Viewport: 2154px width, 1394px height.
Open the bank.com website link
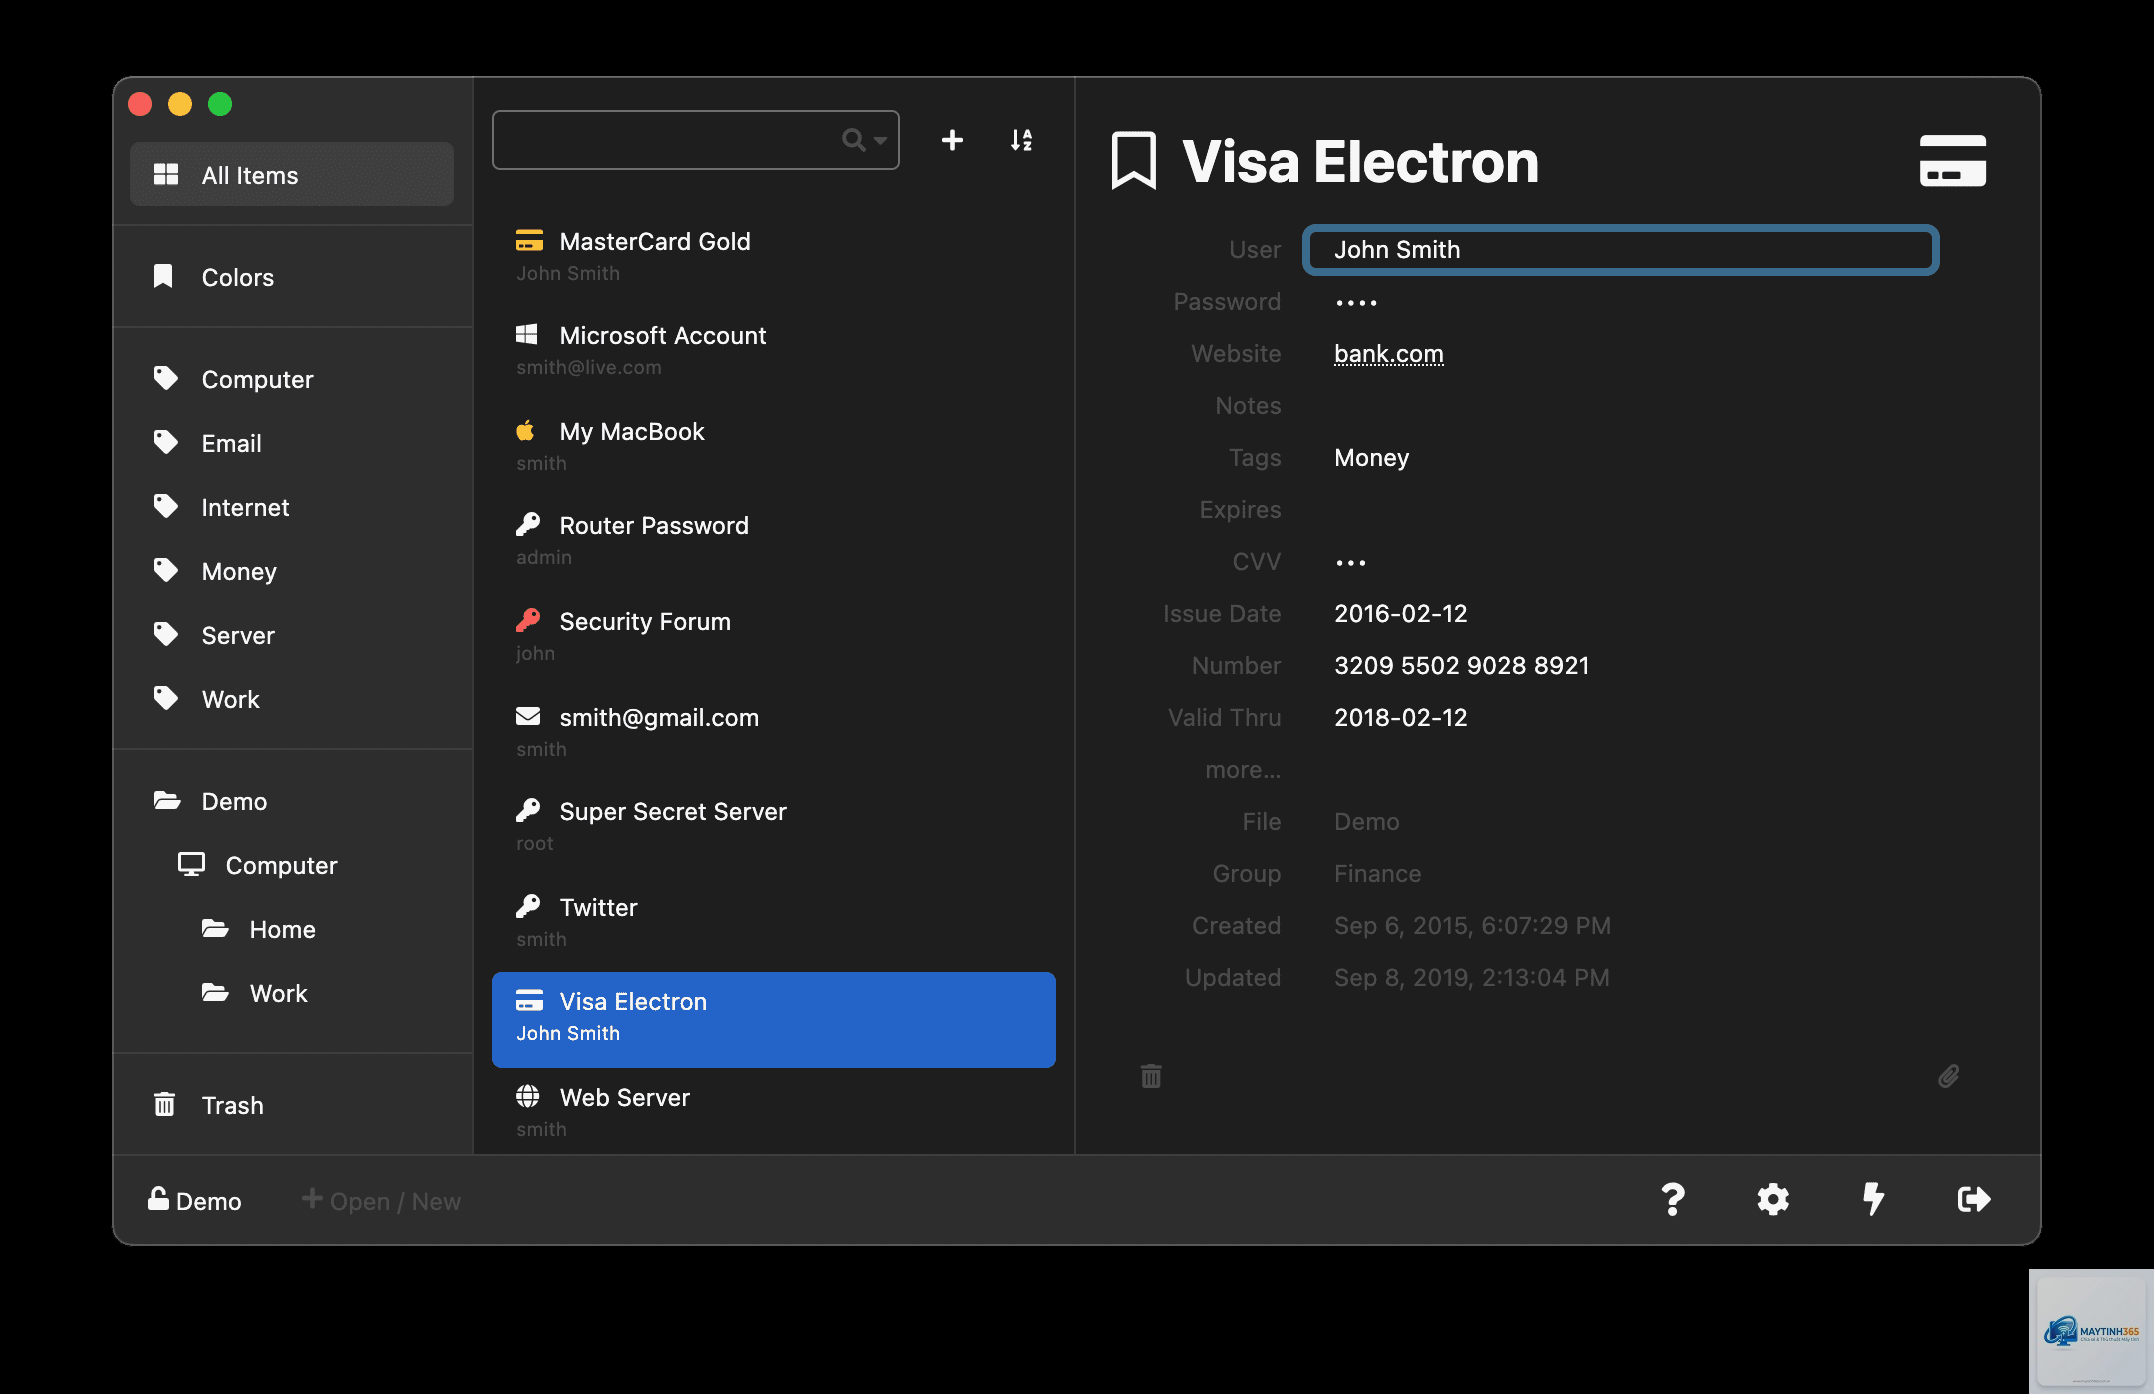pyautogui.click(x=1388, y=354)
